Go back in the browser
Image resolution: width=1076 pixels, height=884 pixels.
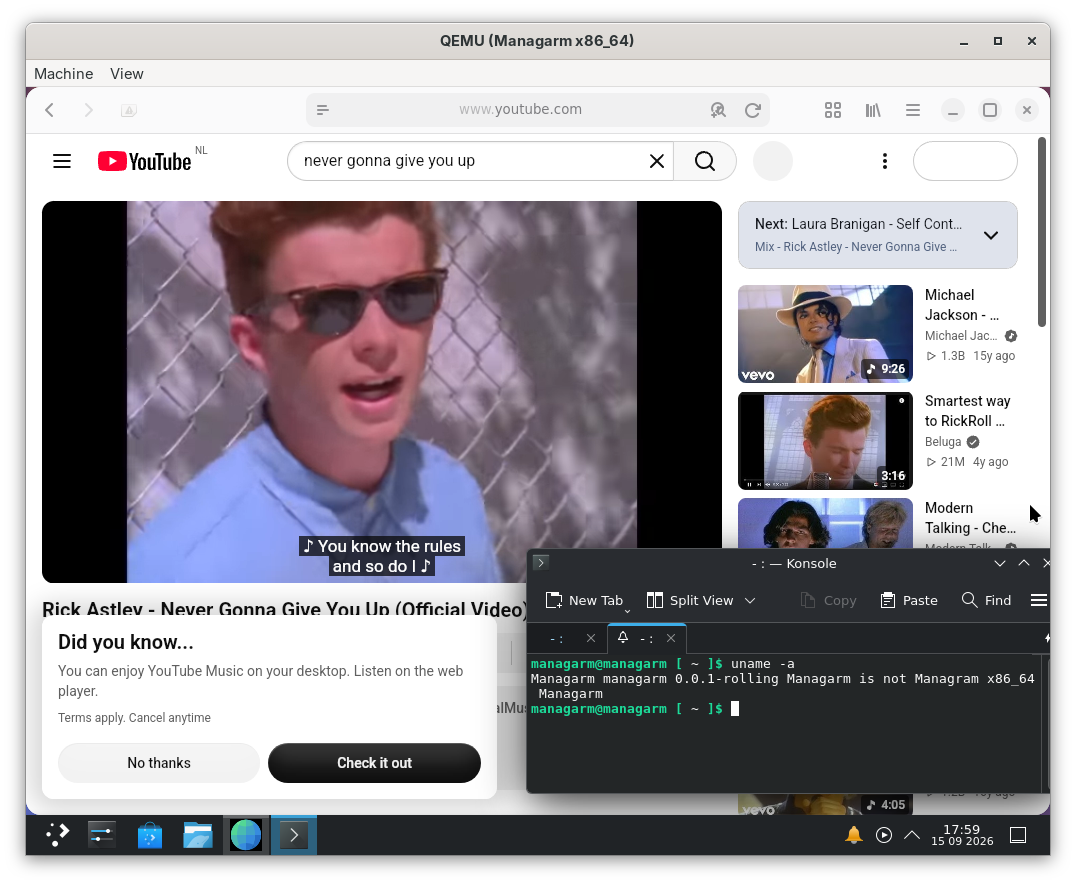coord(49,110)
